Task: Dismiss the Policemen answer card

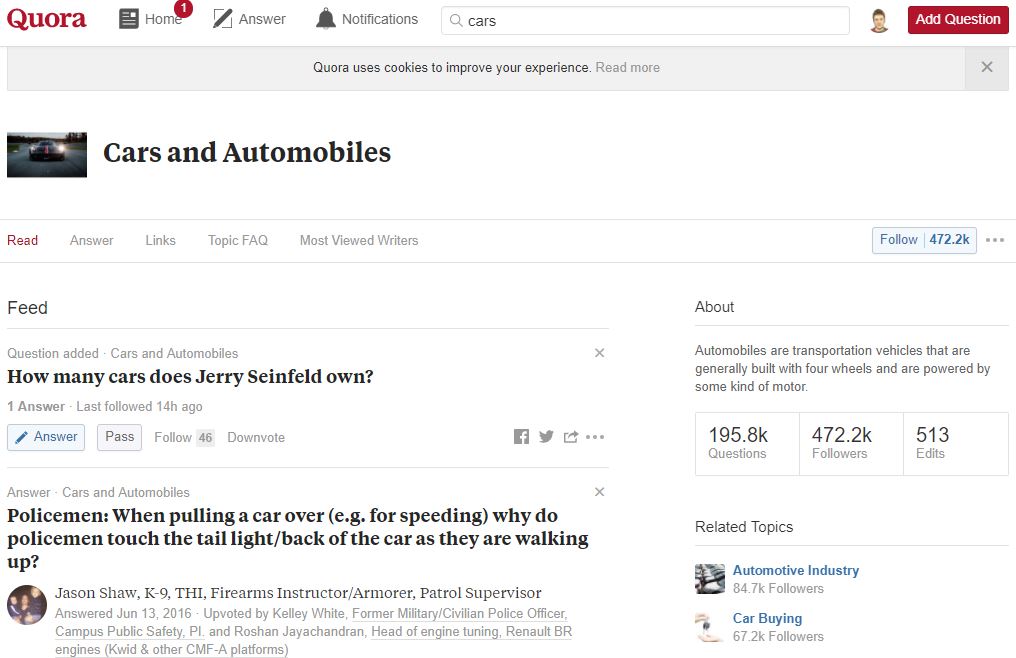Action: click(599, 491)
